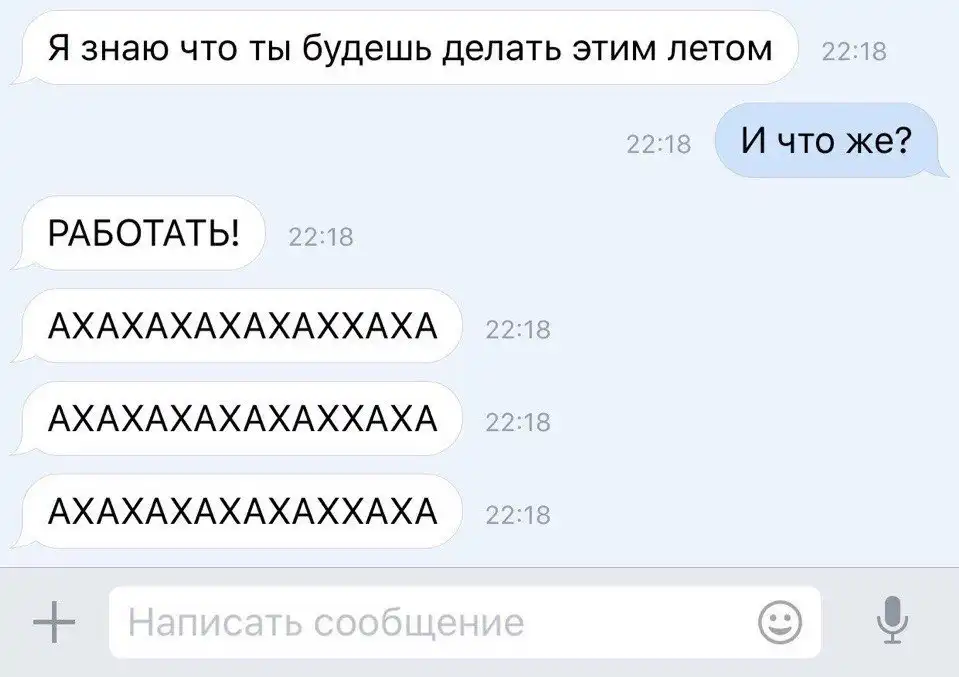
Task: Click the 22:18 timestamp beside "И что же?"
Action: pos(659,144)
